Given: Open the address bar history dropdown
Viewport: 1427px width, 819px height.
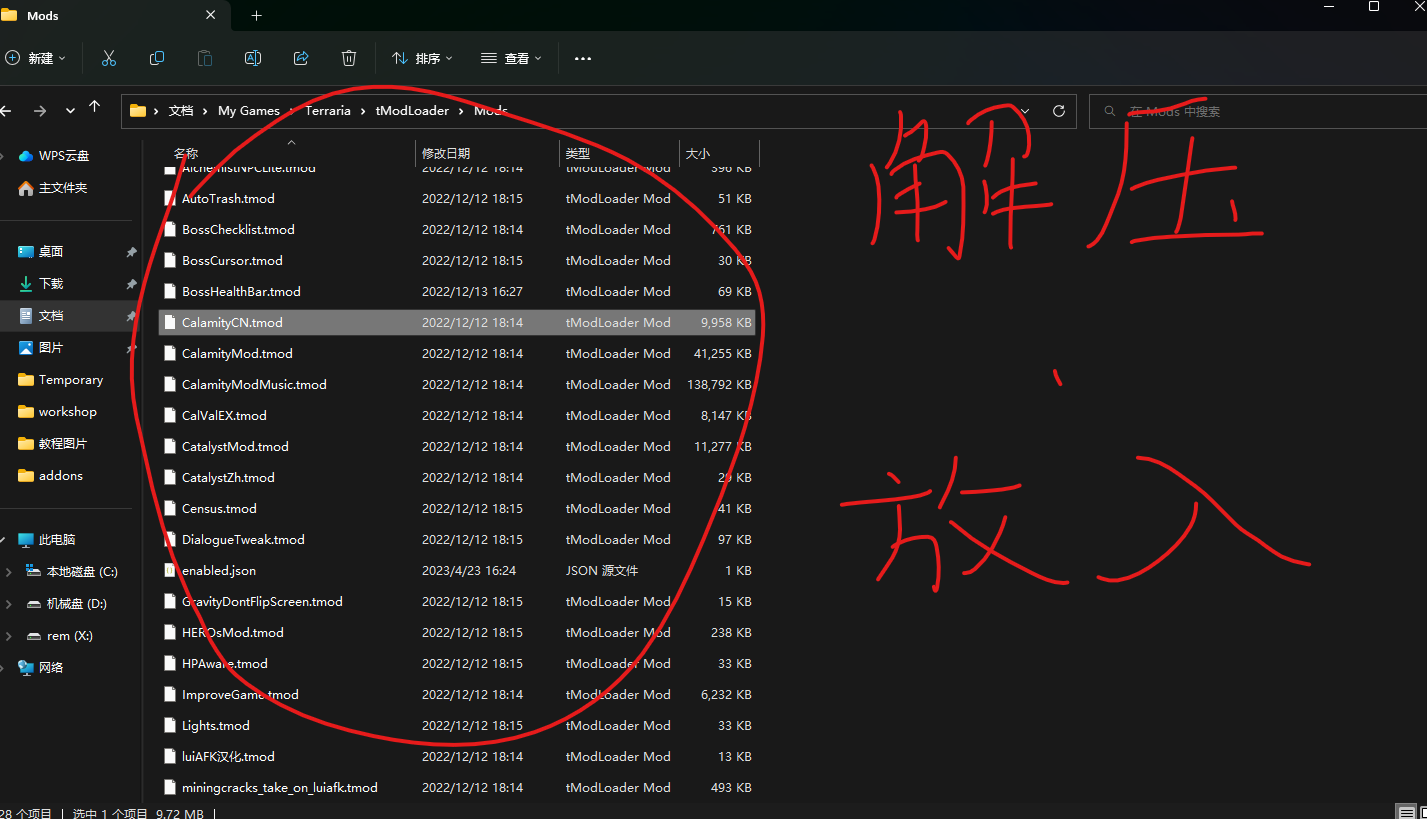Looking at the screenshot, I should click(x=1025, y=111).
